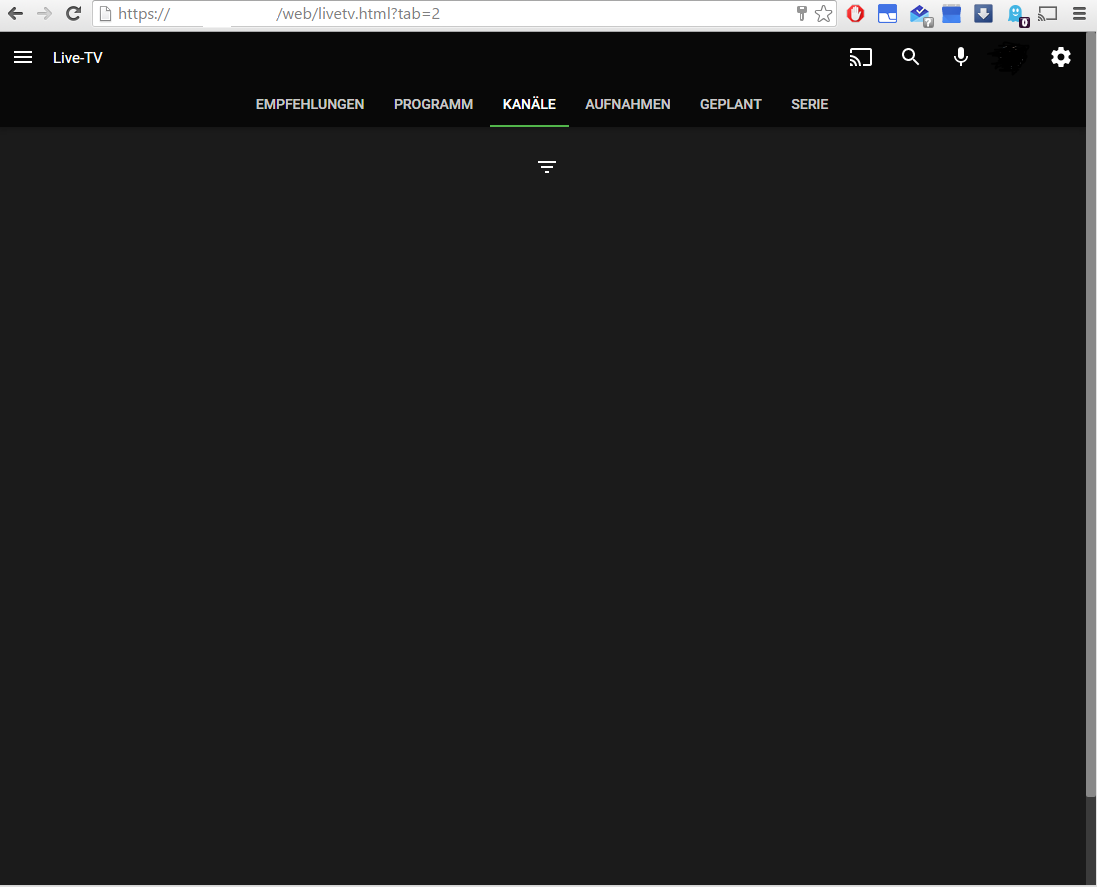1097x887 pixels.
Task: Switch to the Programm tab
Action: (x=433, y=104)
